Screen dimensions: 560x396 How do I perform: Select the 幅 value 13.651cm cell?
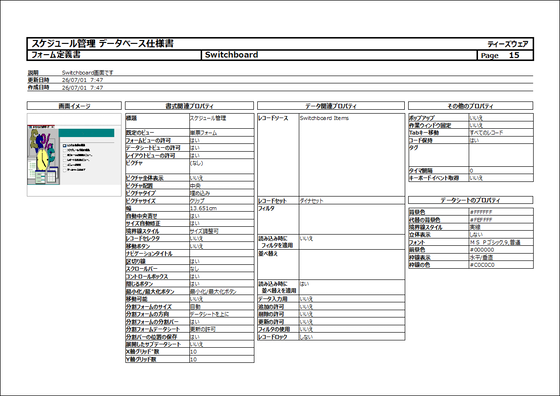click(221, 208)
